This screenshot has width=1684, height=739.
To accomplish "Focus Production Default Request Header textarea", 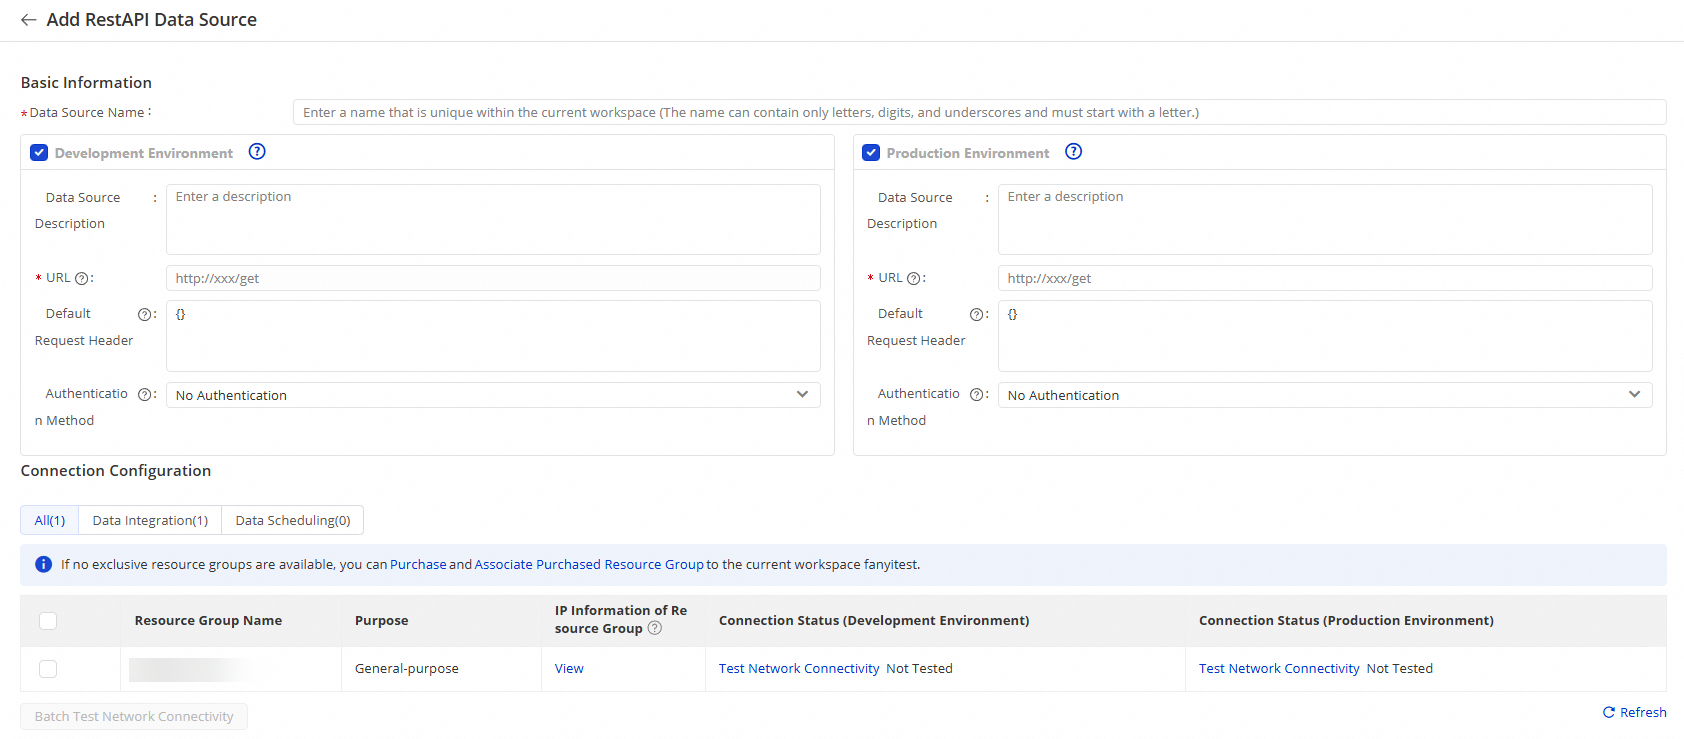I will [1325, 336].
